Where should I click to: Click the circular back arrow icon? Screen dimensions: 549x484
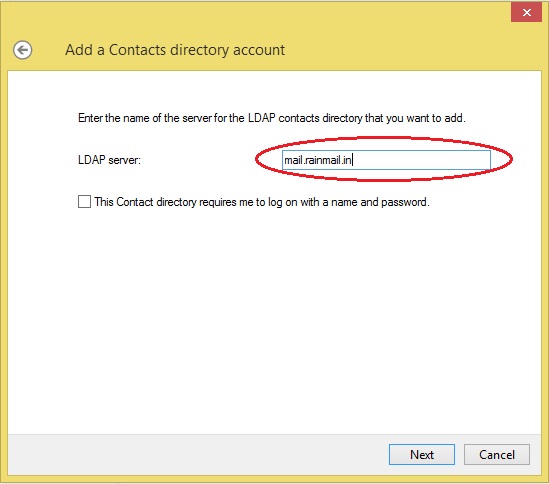click(23, 50)
